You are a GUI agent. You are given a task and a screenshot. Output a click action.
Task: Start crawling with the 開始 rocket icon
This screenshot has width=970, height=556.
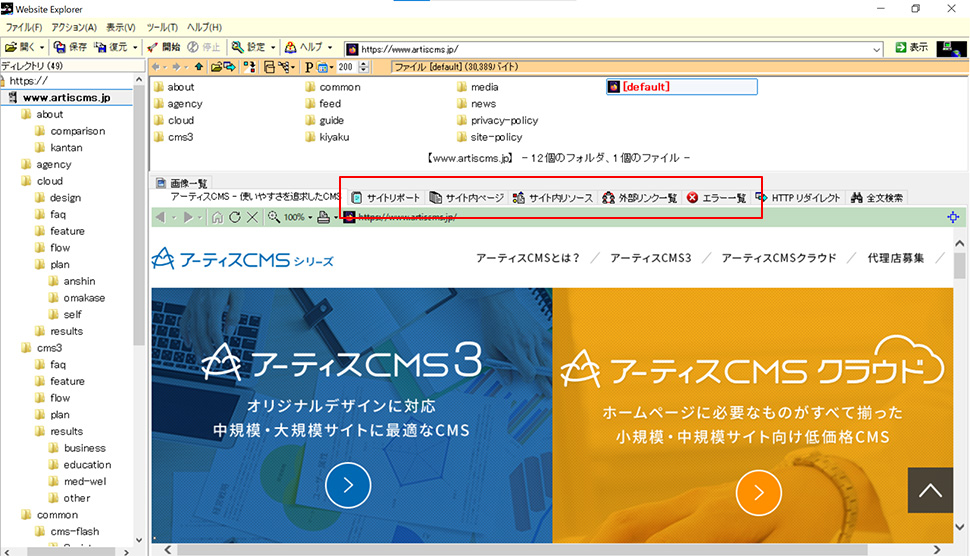(153, 47)
